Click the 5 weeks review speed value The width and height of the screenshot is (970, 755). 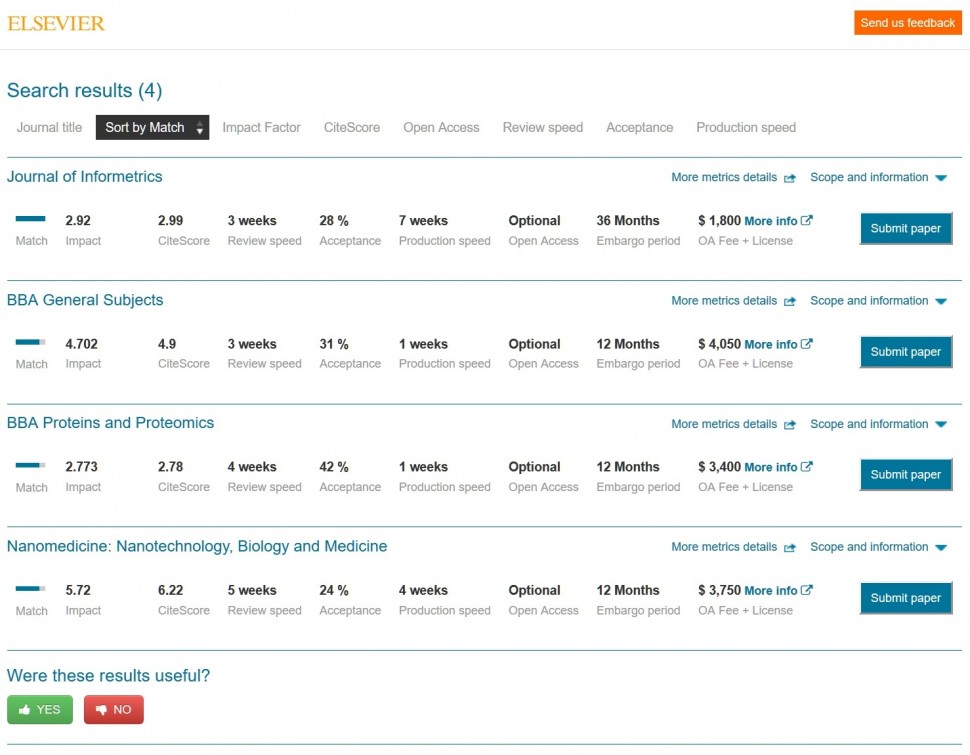252,590
